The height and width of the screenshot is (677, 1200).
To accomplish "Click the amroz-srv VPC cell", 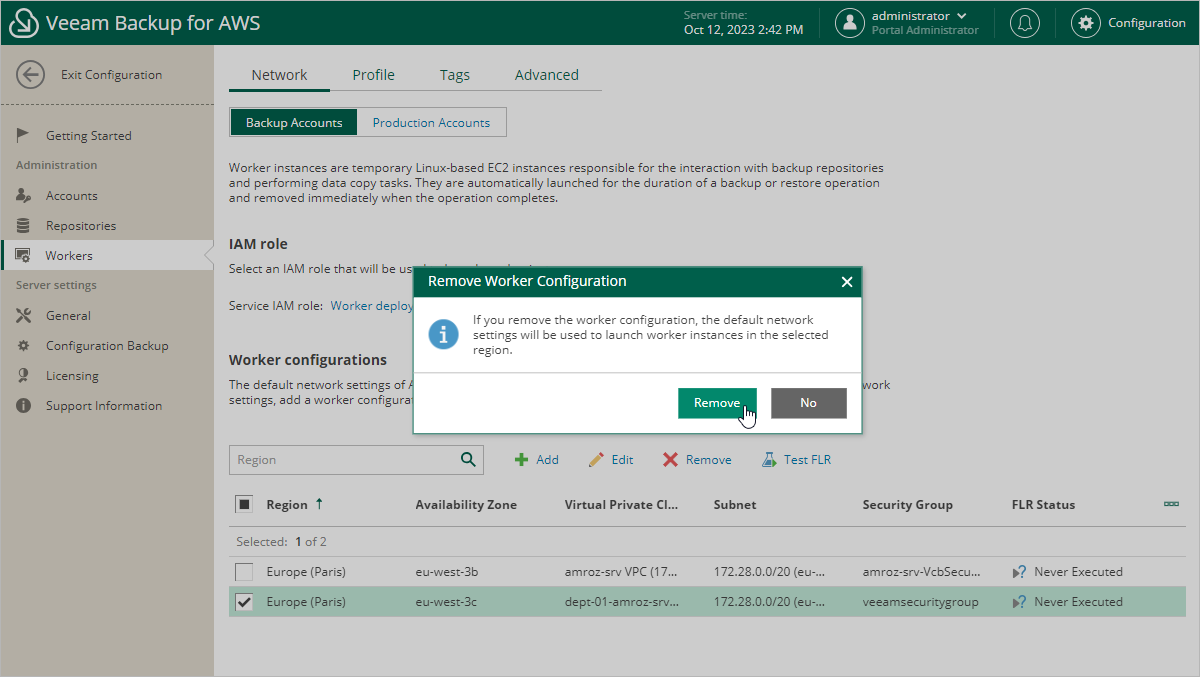I will [x=621, y=572].
